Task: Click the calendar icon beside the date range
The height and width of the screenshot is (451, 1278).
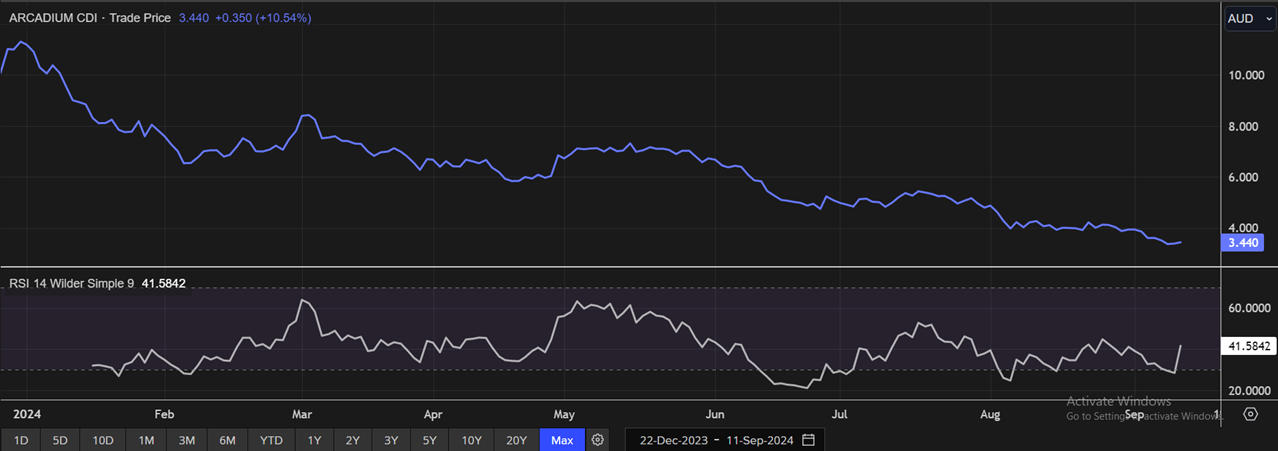Action: 808,440
